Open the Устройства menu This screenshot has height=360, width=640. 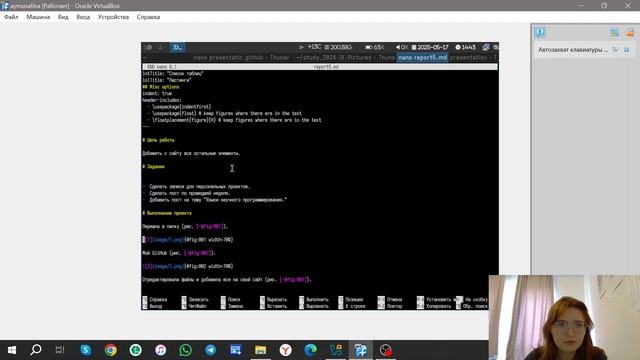click(113, 17)
